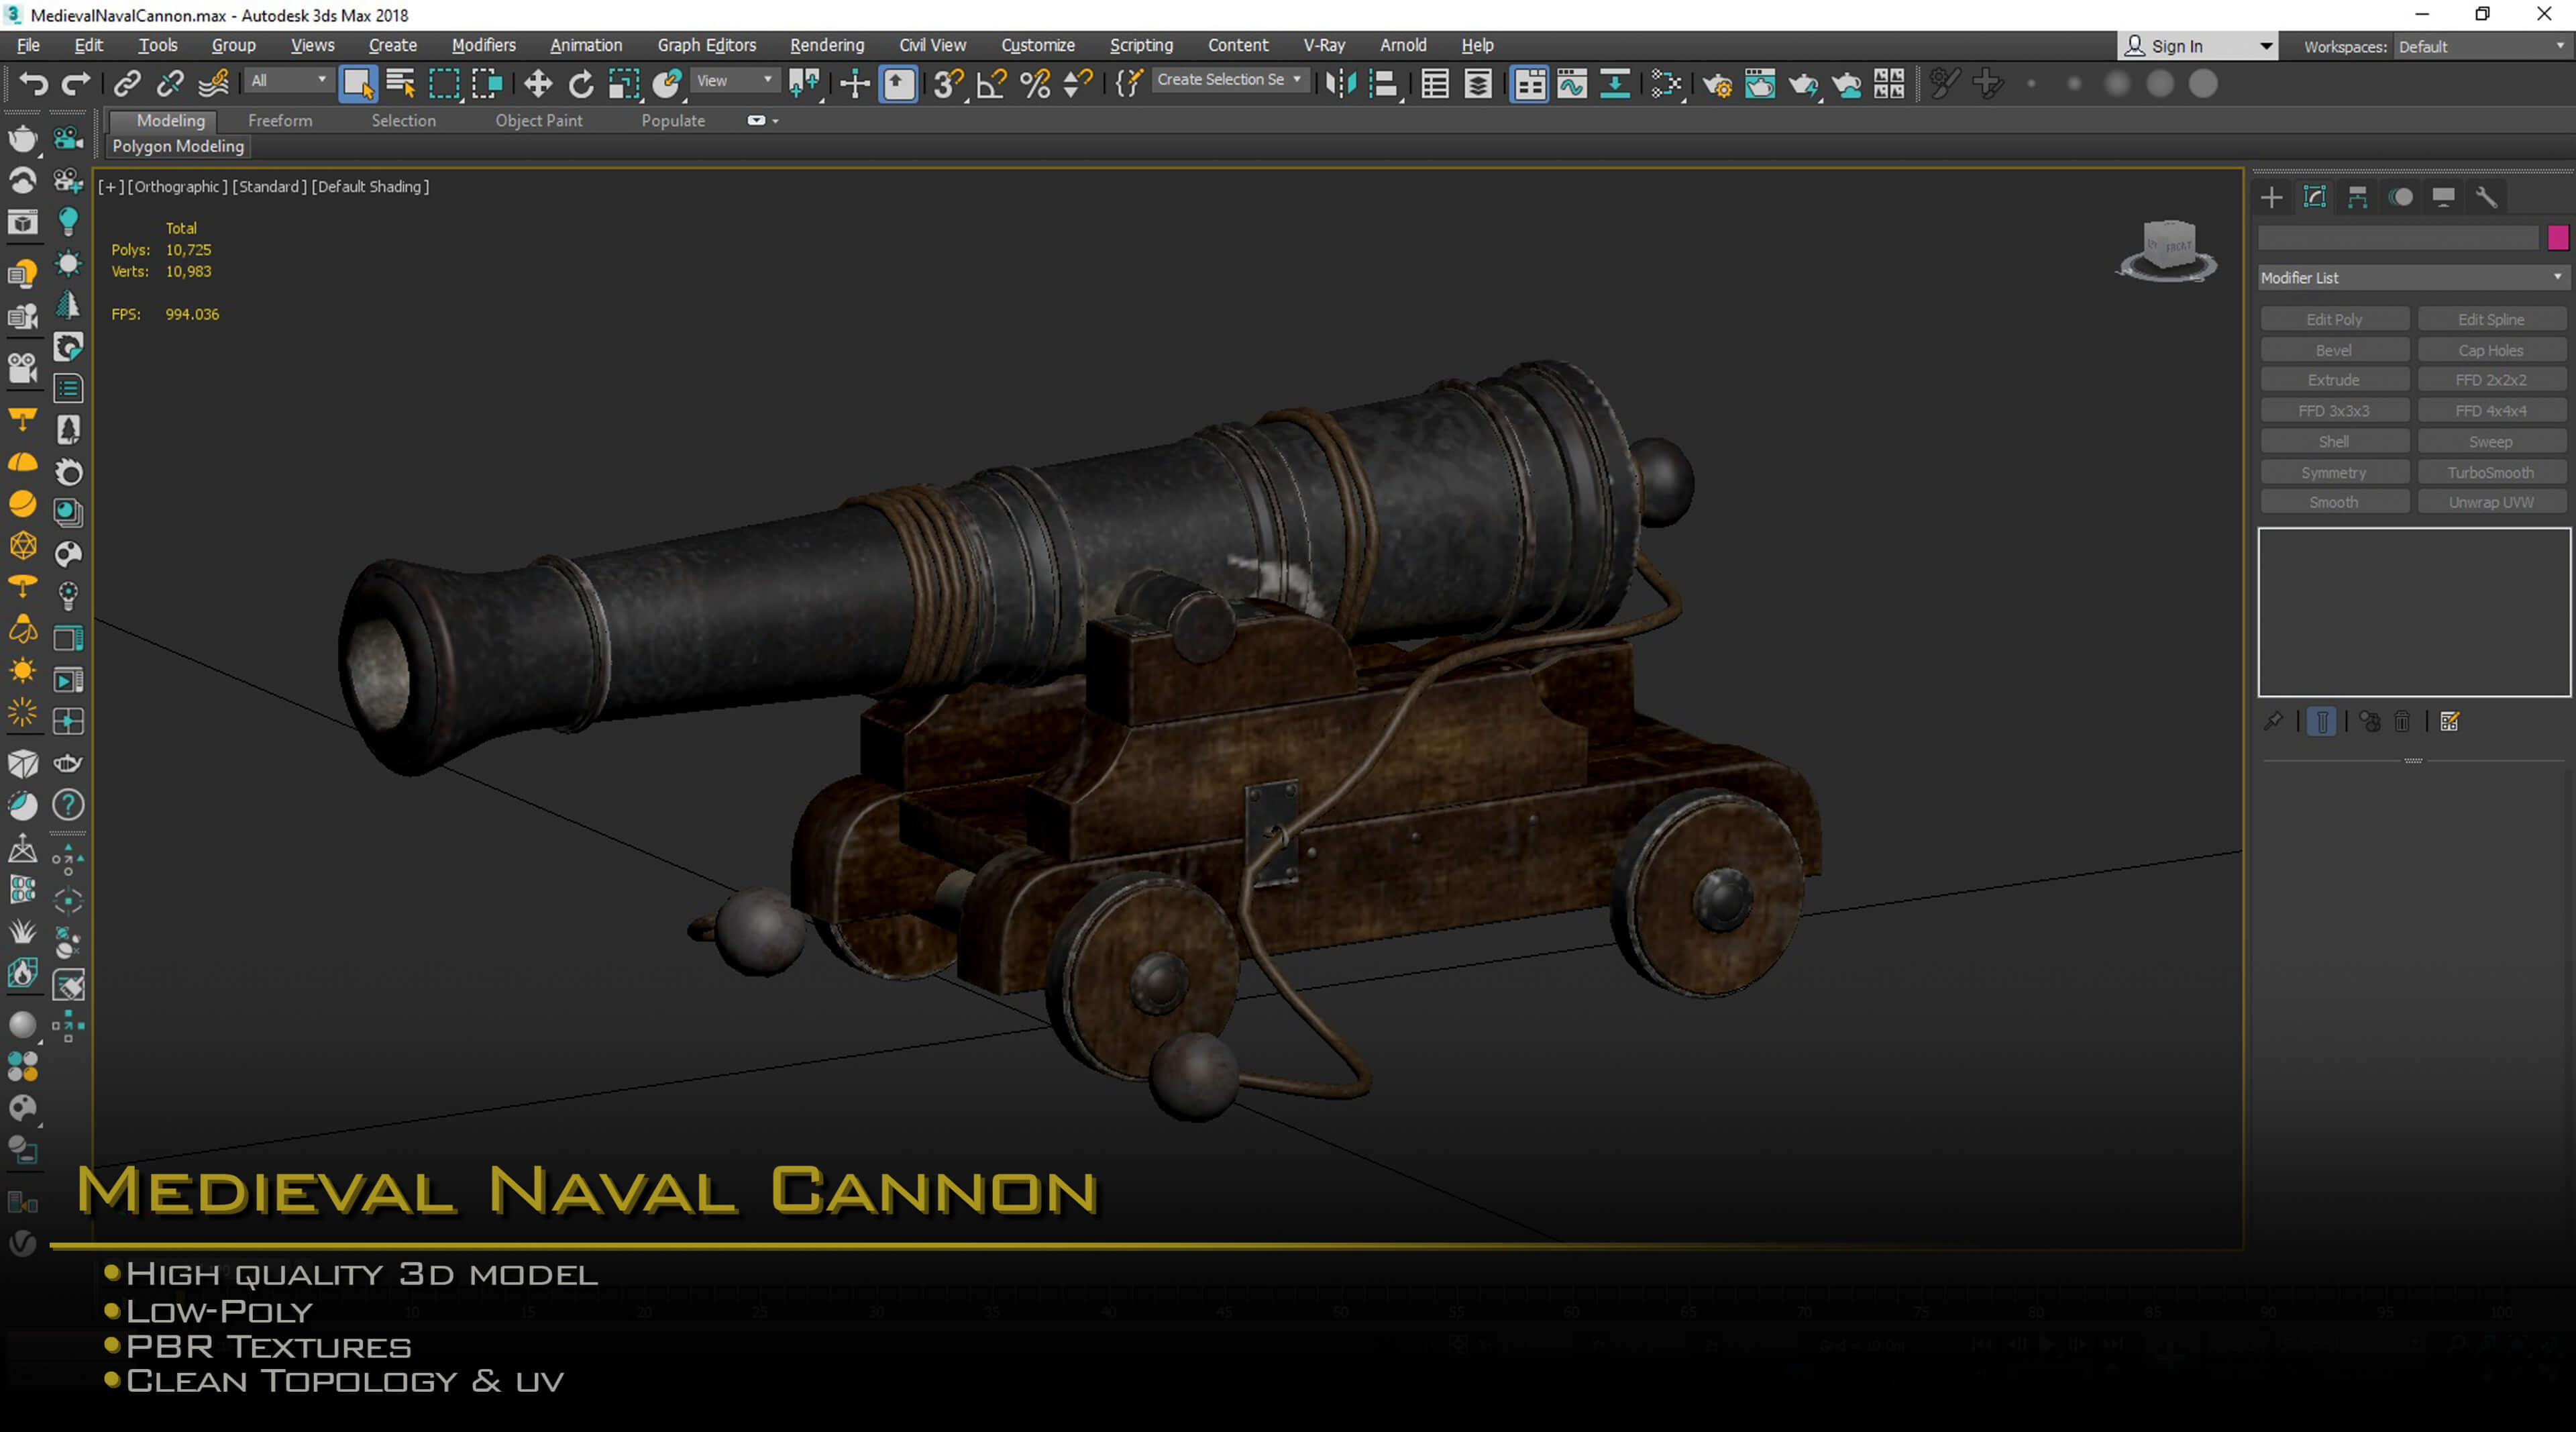The image size is (2576, 1432).
Task: Open the Utilities wrench panel
Action: 2487,197
